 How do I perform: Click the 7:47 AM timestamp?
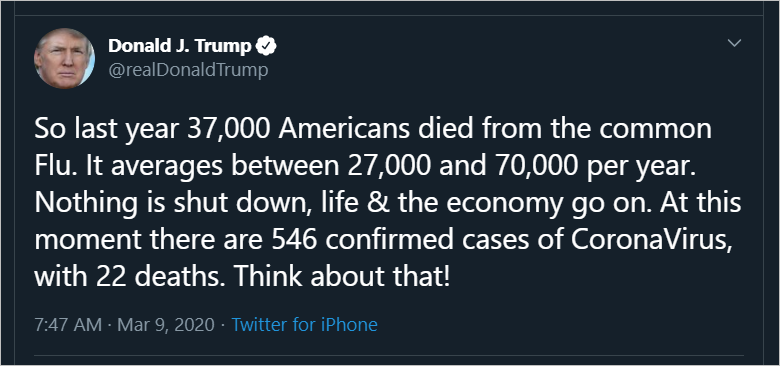(x=68, y=325)
